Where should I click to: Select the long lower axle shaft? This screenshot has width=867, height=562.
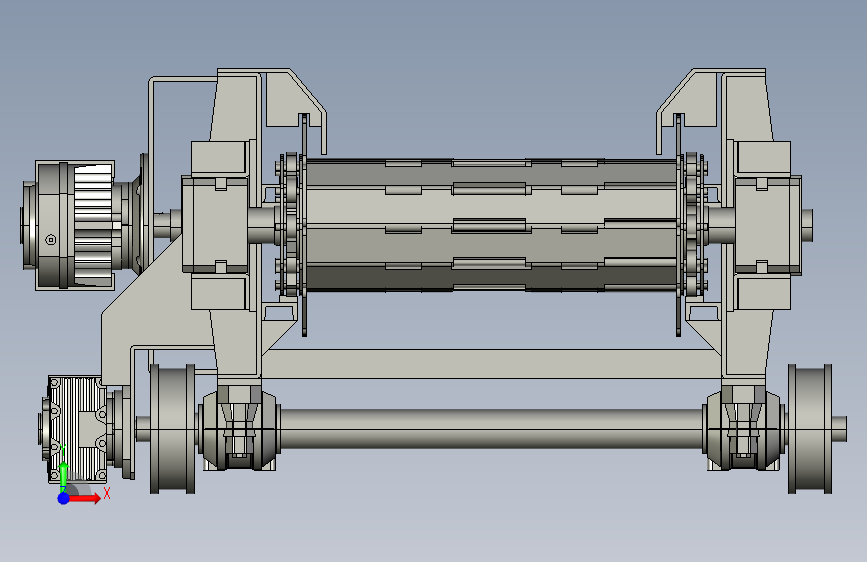pos(491,429)
